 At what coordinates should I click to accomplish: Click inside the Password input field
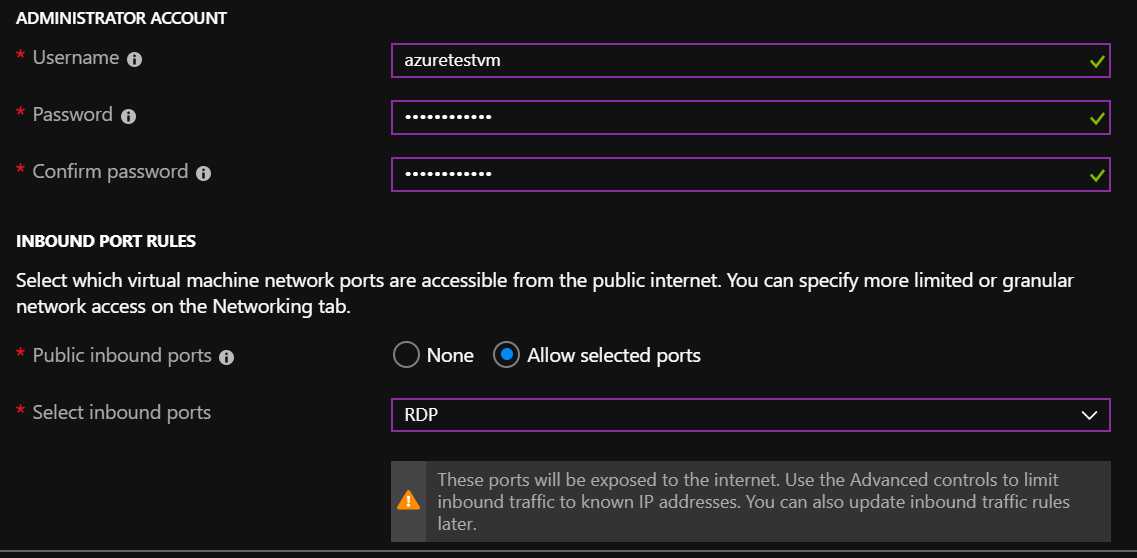click(x=751, y=117)
